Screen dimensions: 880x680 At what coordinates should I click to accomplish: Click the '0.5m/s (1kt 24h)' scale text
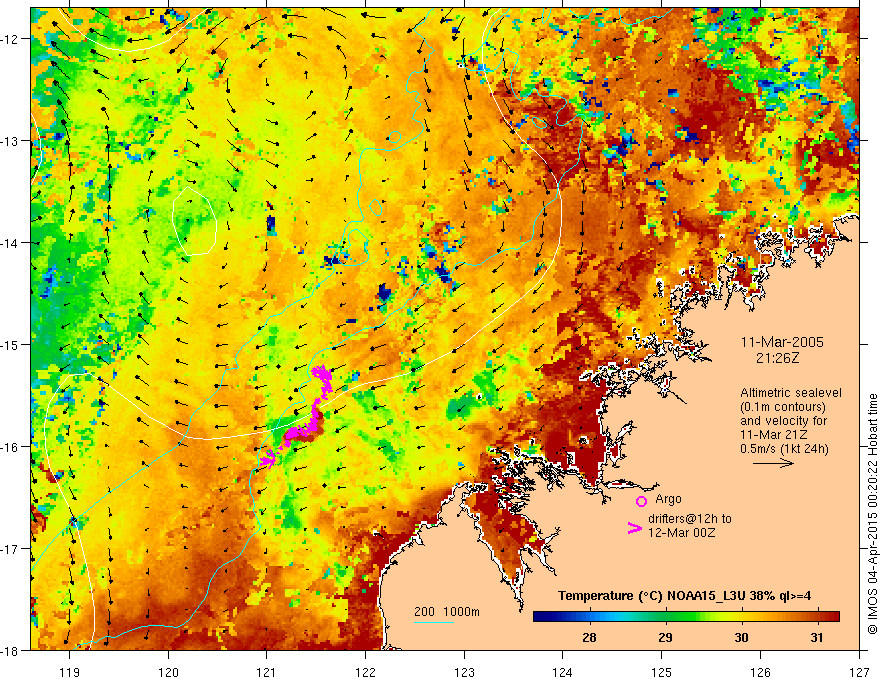[x=785, y=449]
